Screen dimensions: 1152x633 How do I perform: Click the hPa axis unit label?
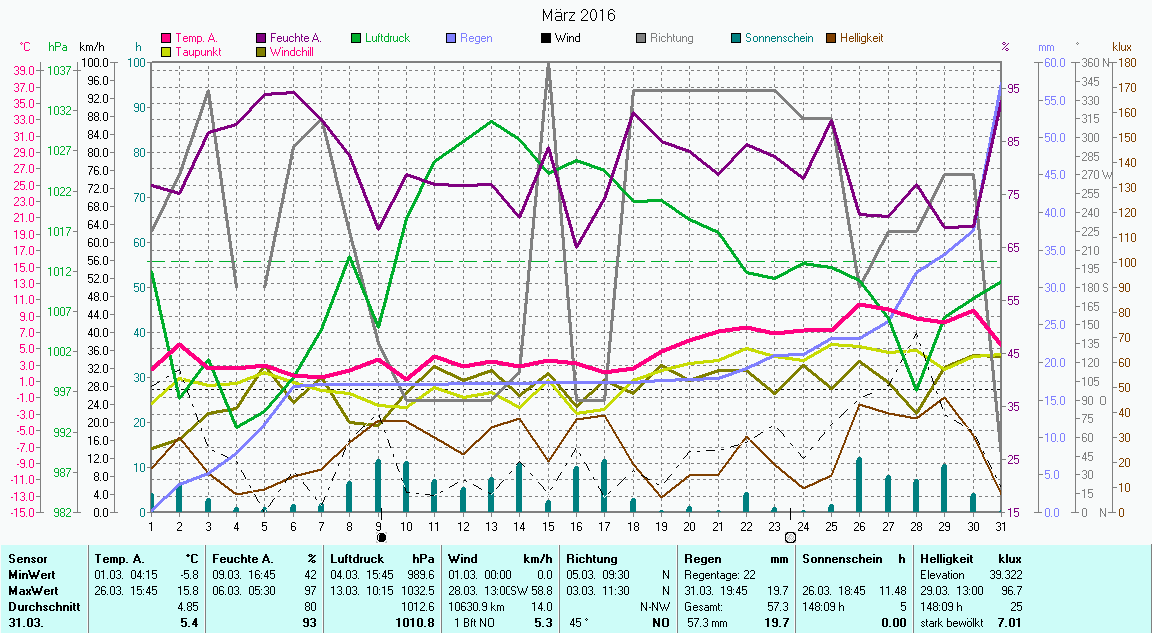[x=58, y=47]
